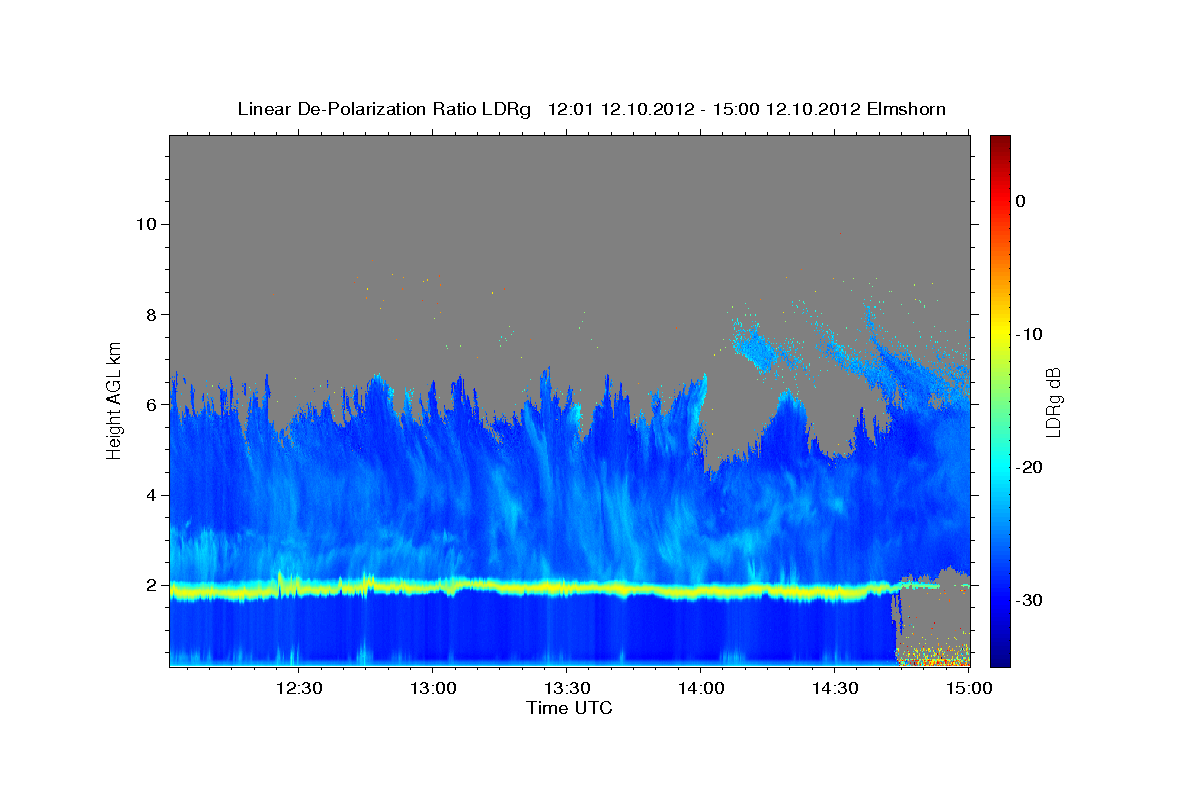The height and width of the screenshot is (800, 1200).
Task: Click the yellow melting layer band at 13:00
Action: click(432, 587)
